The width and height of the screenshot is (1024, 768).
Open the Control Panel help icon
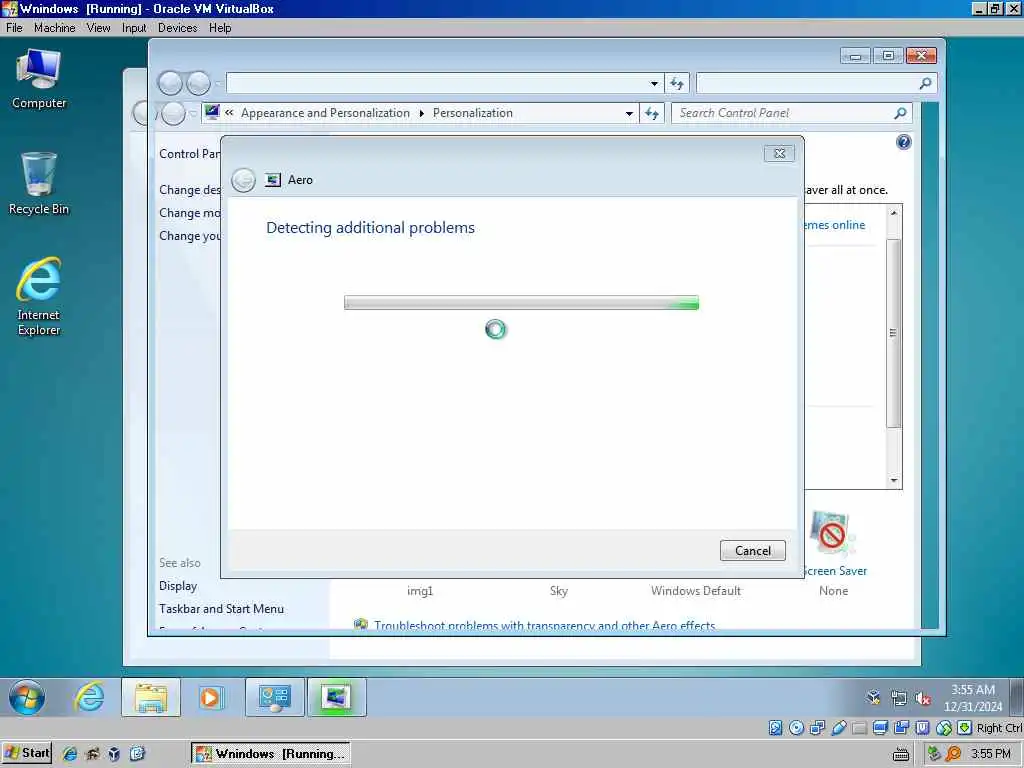pos(904,142)
